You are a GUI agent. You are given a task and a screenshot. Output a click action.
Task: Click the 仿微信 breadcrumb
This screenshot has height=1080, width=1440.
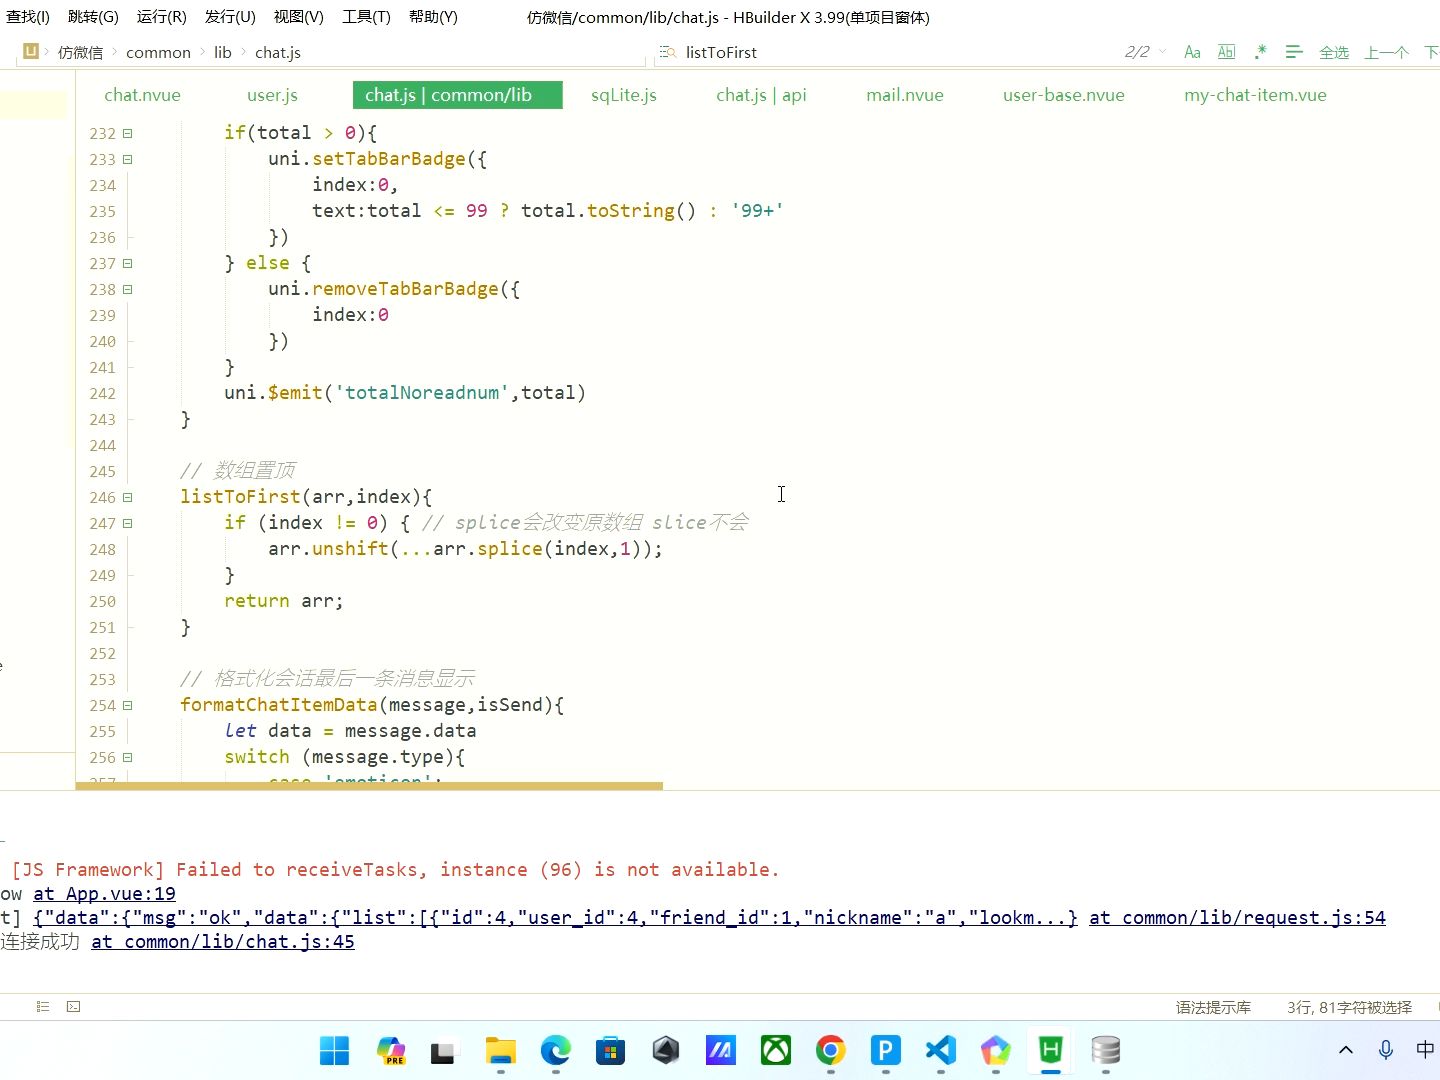pos(80,52)
